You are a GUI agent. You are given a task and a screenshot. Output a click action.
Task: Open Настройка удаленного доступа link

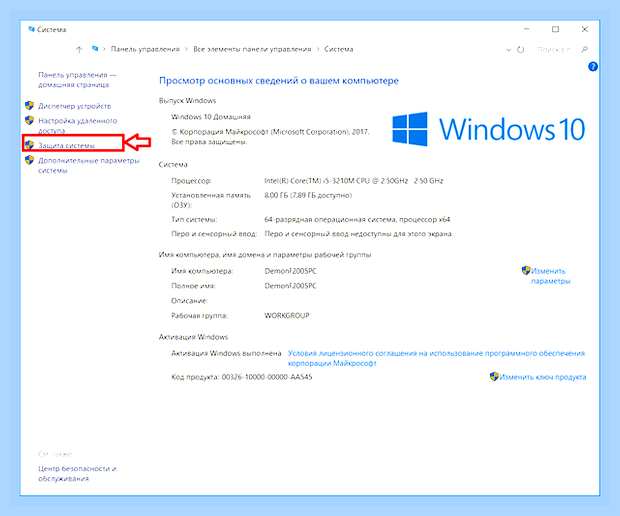[78, 125]
